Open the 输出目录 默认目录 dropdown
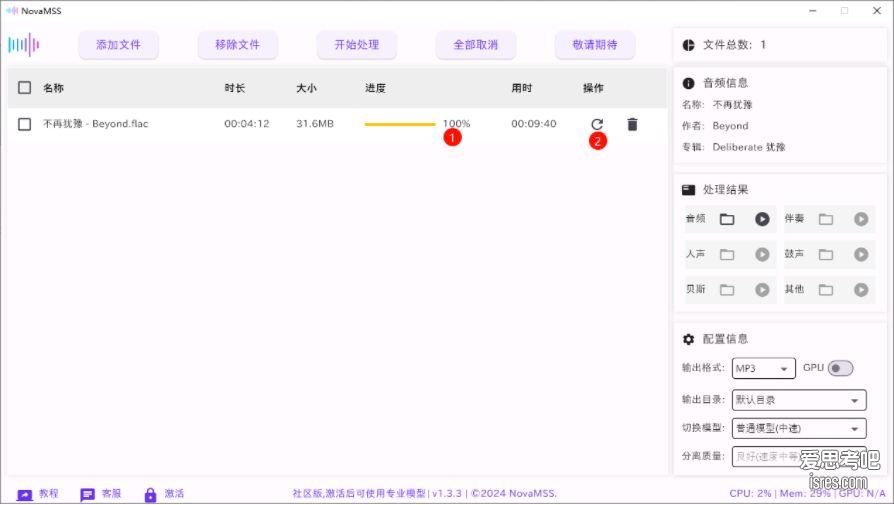This screenshot has height=505, width=894. tap(799, 400)
